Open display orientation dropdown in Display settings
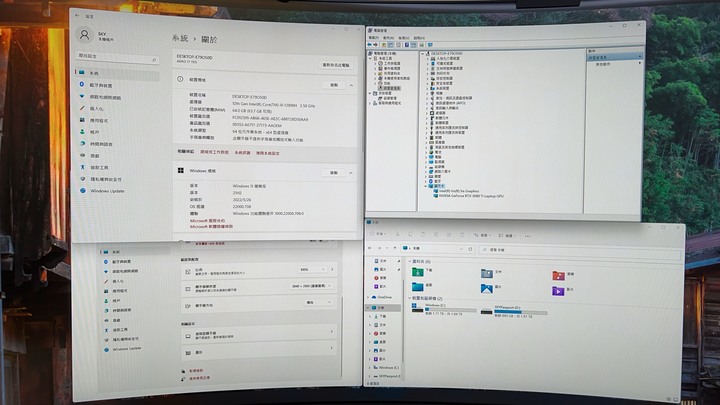The height and width of the screenshot is (405, 720). pyautogui.click(x=318, y=303)
